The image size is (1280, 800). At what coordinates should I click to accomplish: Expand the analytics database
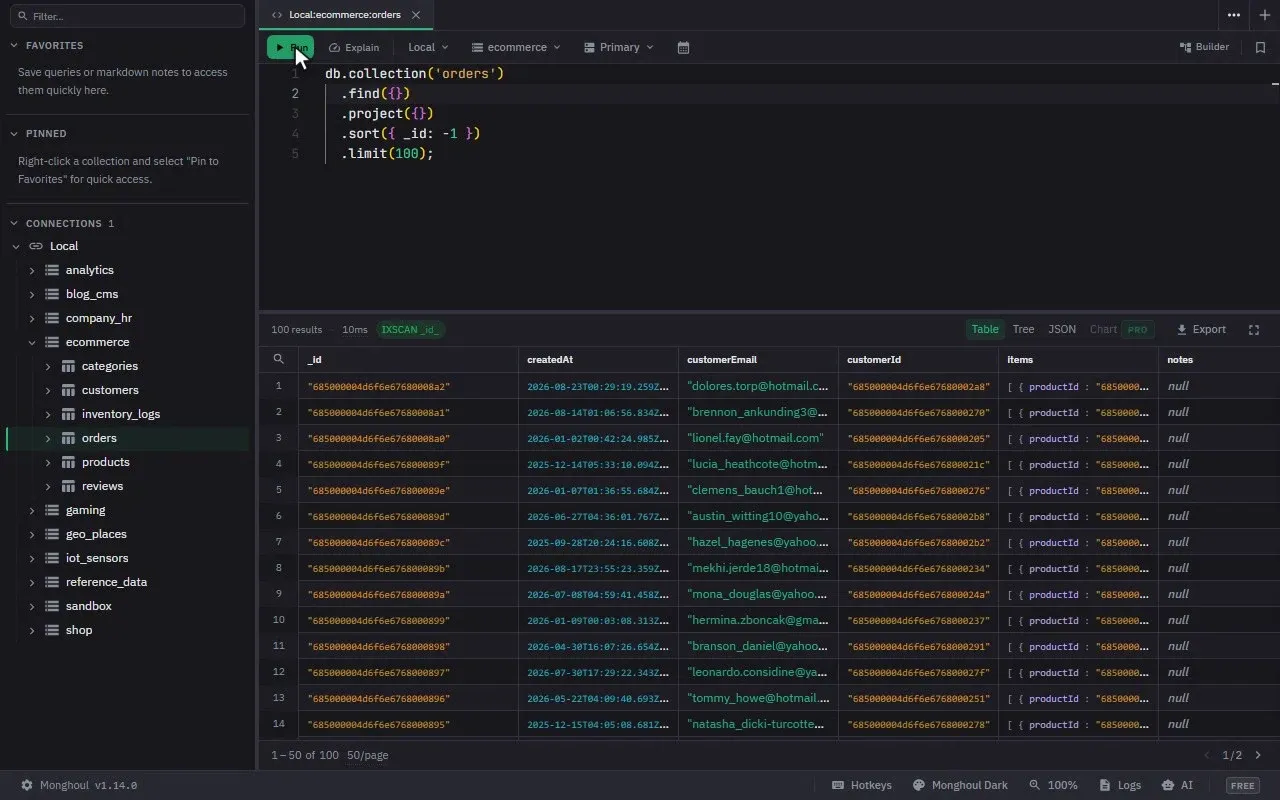32,270
